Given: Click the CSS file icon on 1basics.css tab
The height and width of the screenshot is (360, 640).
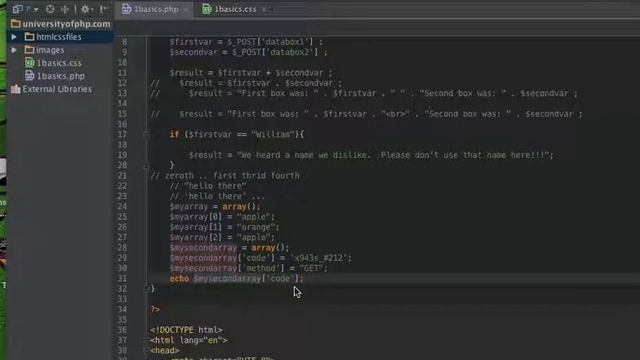Looking at the screenshot, I should tap(207, 9).
